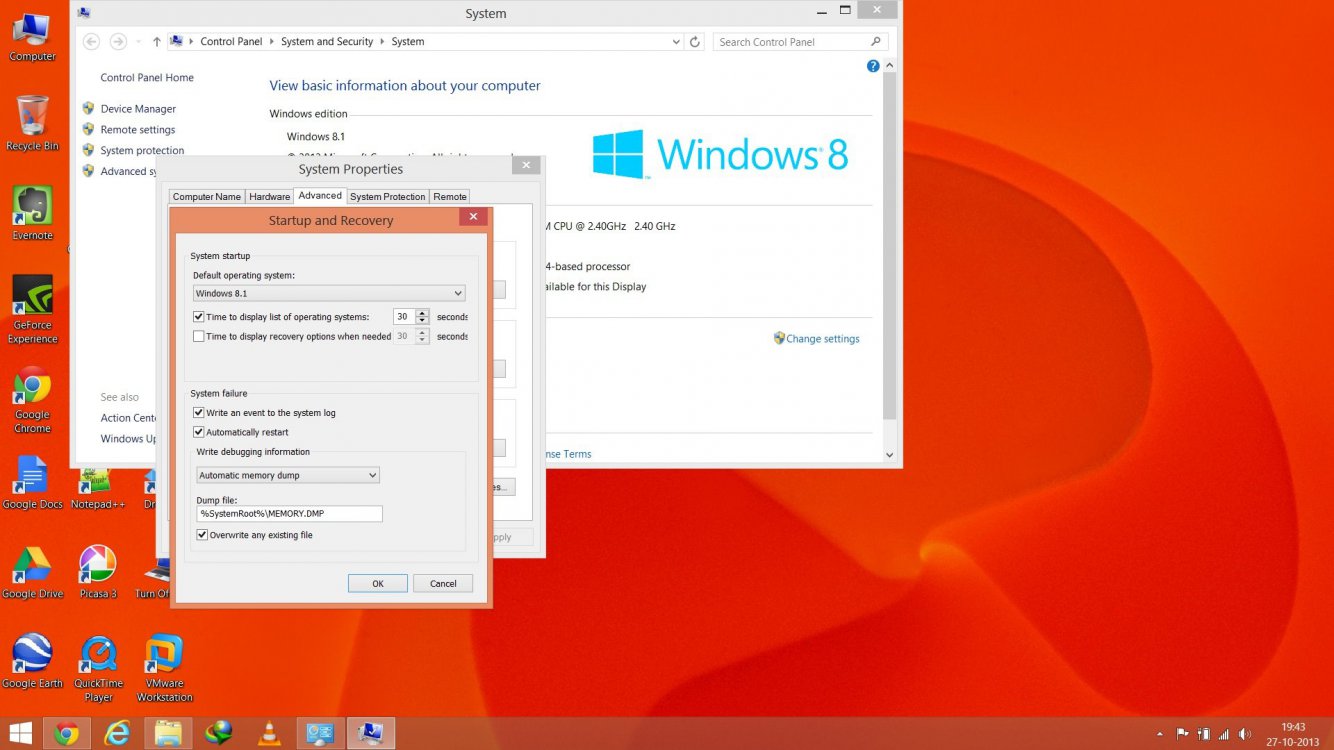The image size is (1334, 750).
Task: Click the Change settings link
Action: 822,339
